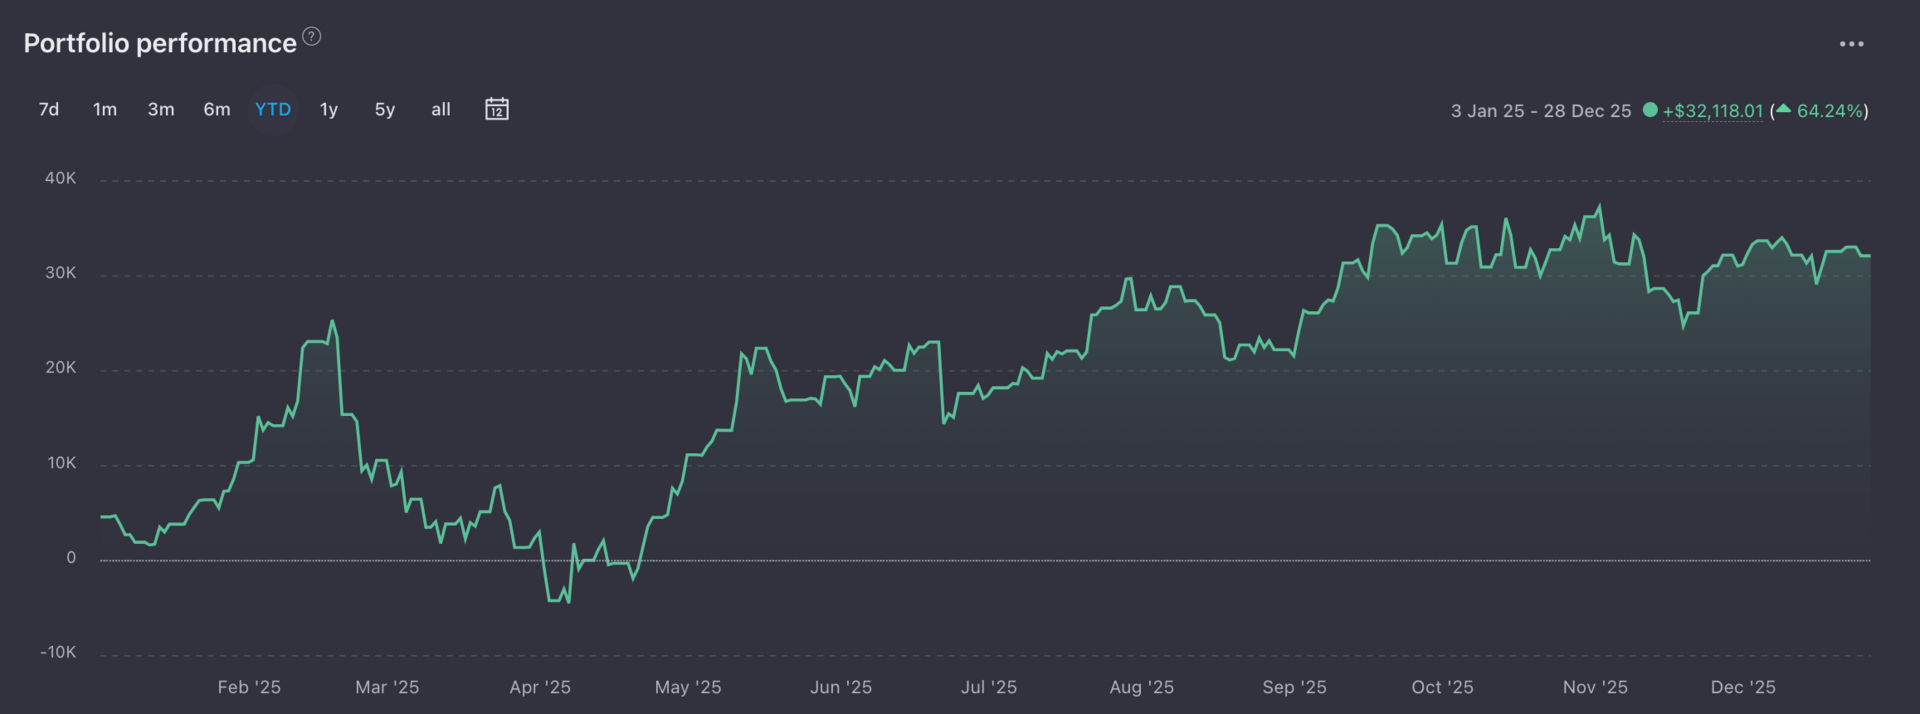Click the Sep '25 axis label
This screenshot has height=714, width=1920.
1294,687
